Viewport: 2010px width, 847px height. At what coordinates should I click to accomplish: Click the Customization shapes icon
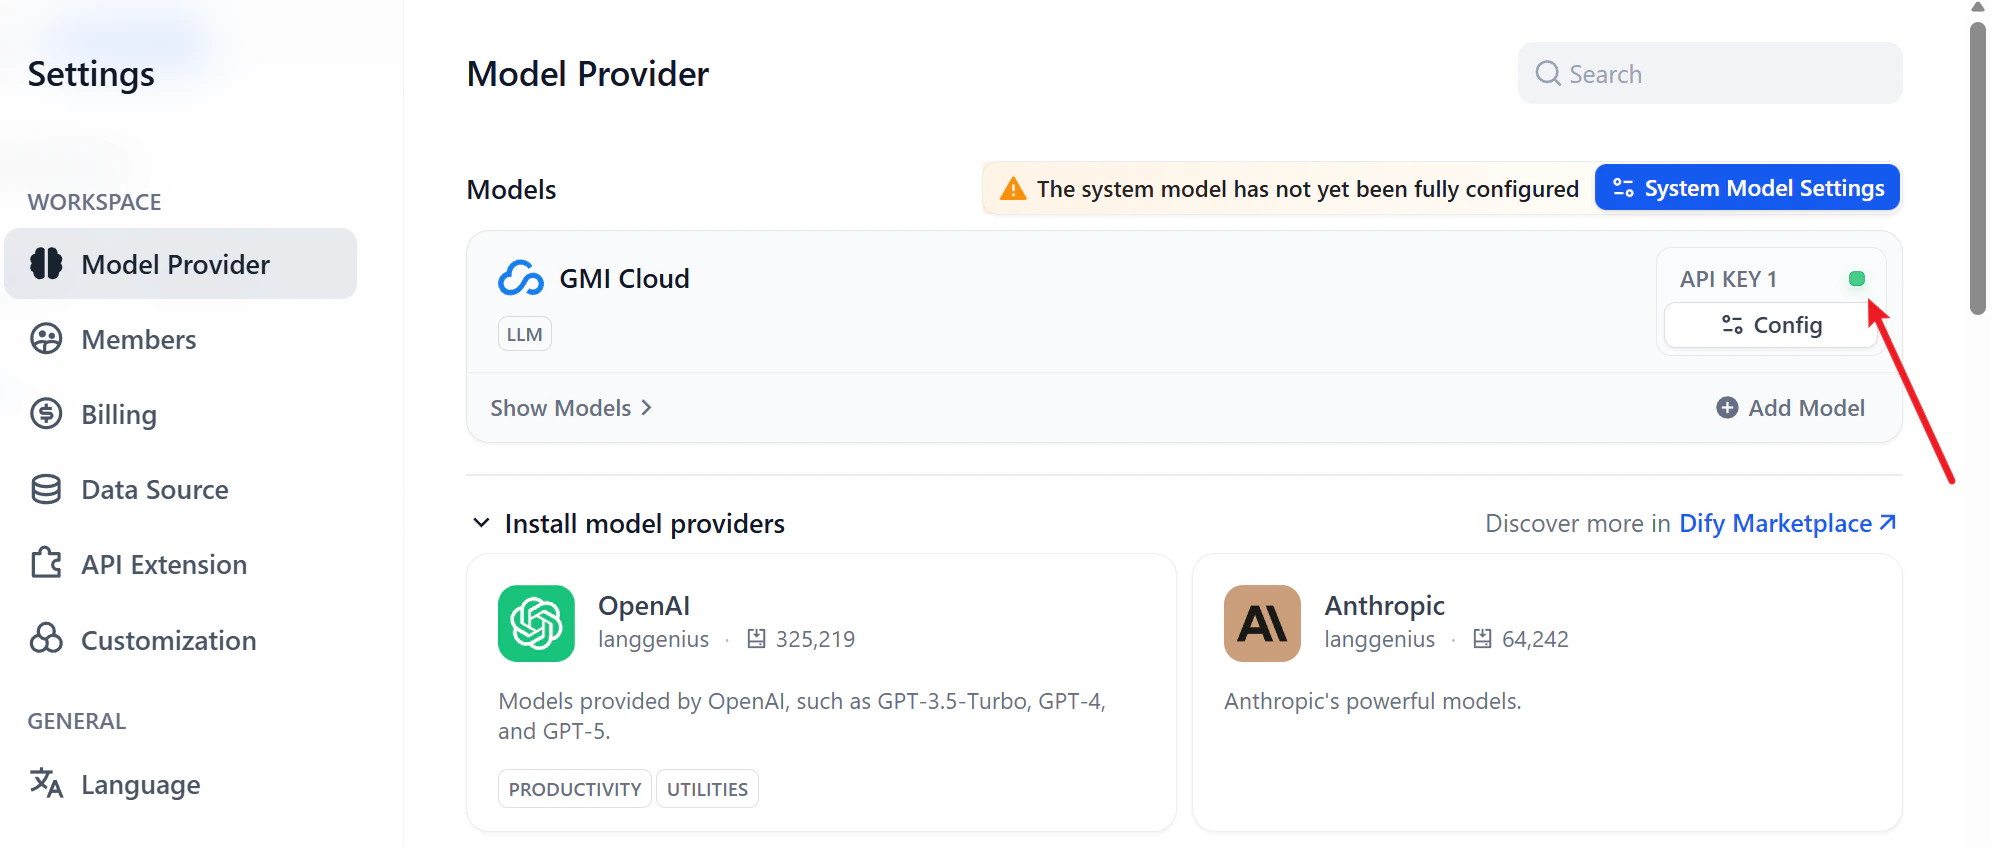46,638
